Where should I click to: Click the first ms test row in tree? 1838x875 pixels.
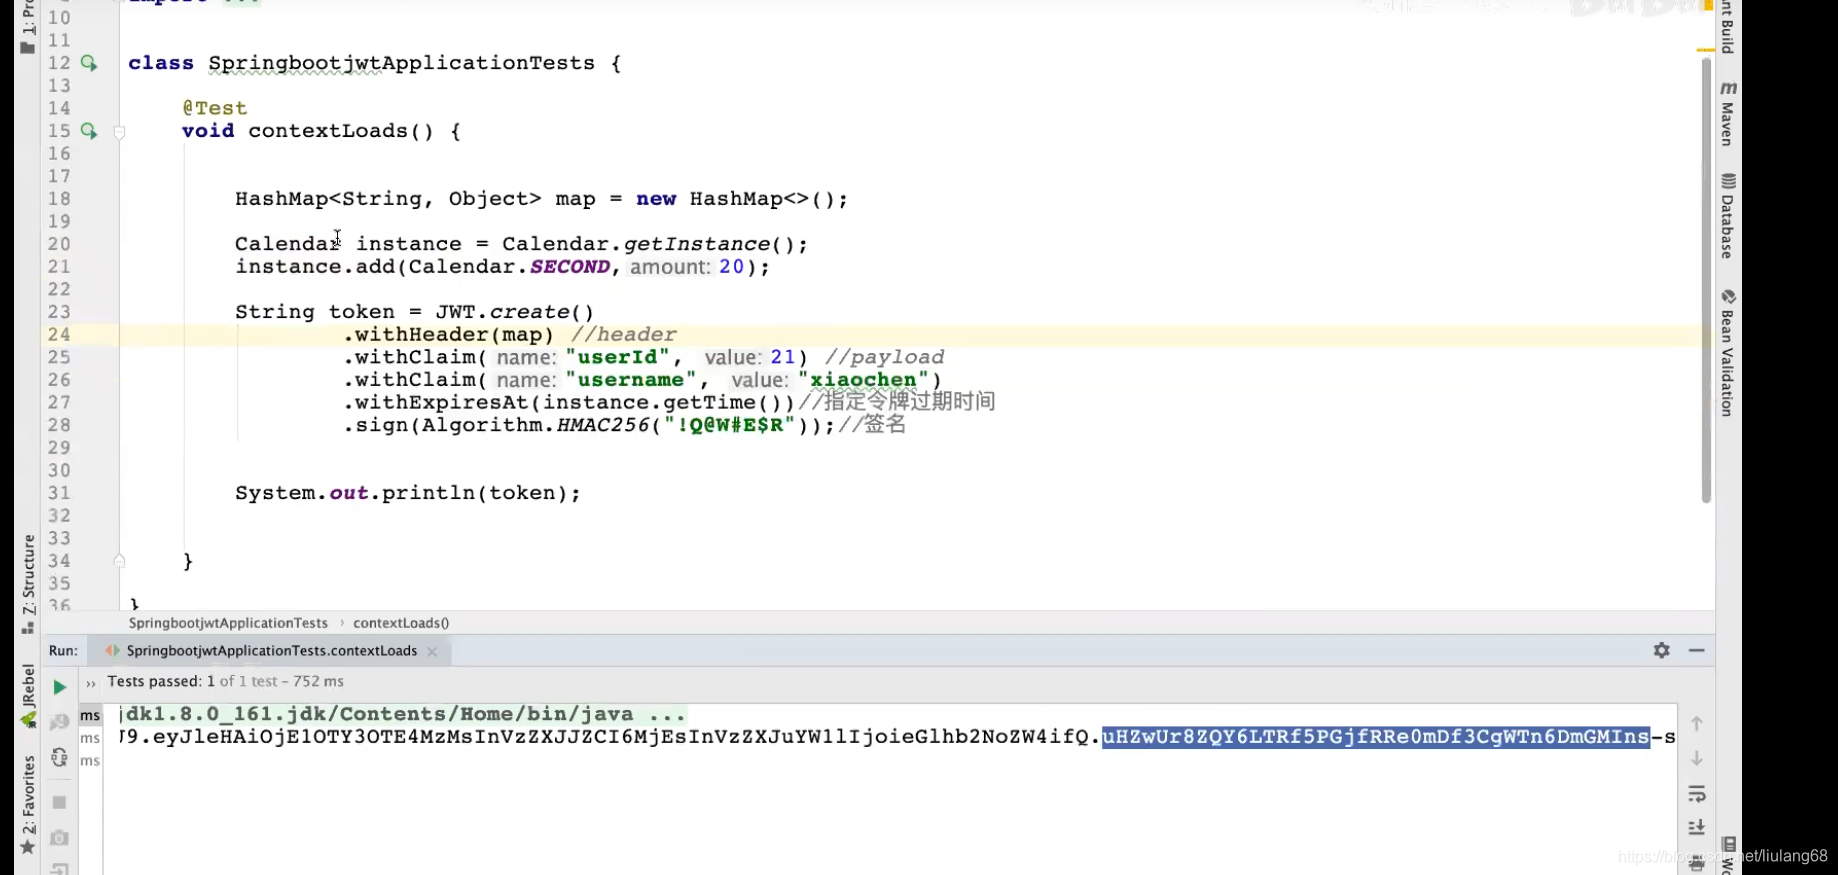(90, 715)
